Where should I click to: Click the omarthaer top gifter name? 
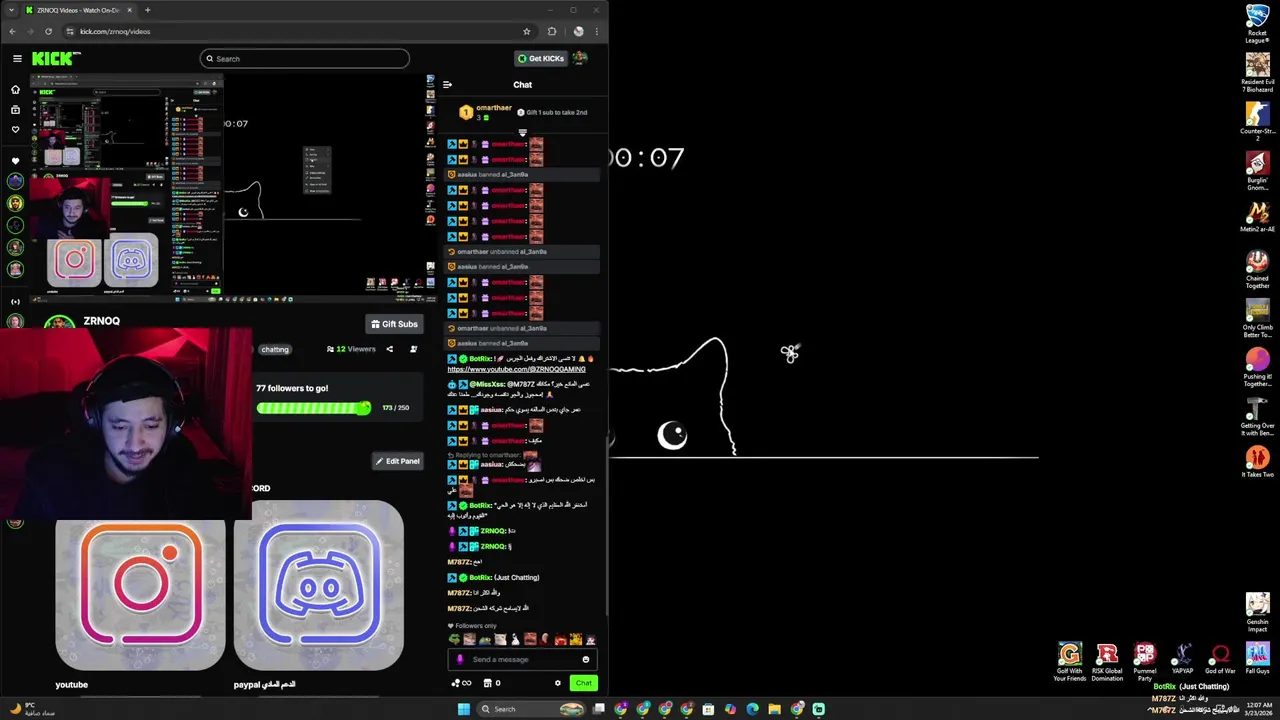pyautogui.click(x=494, y=108)
